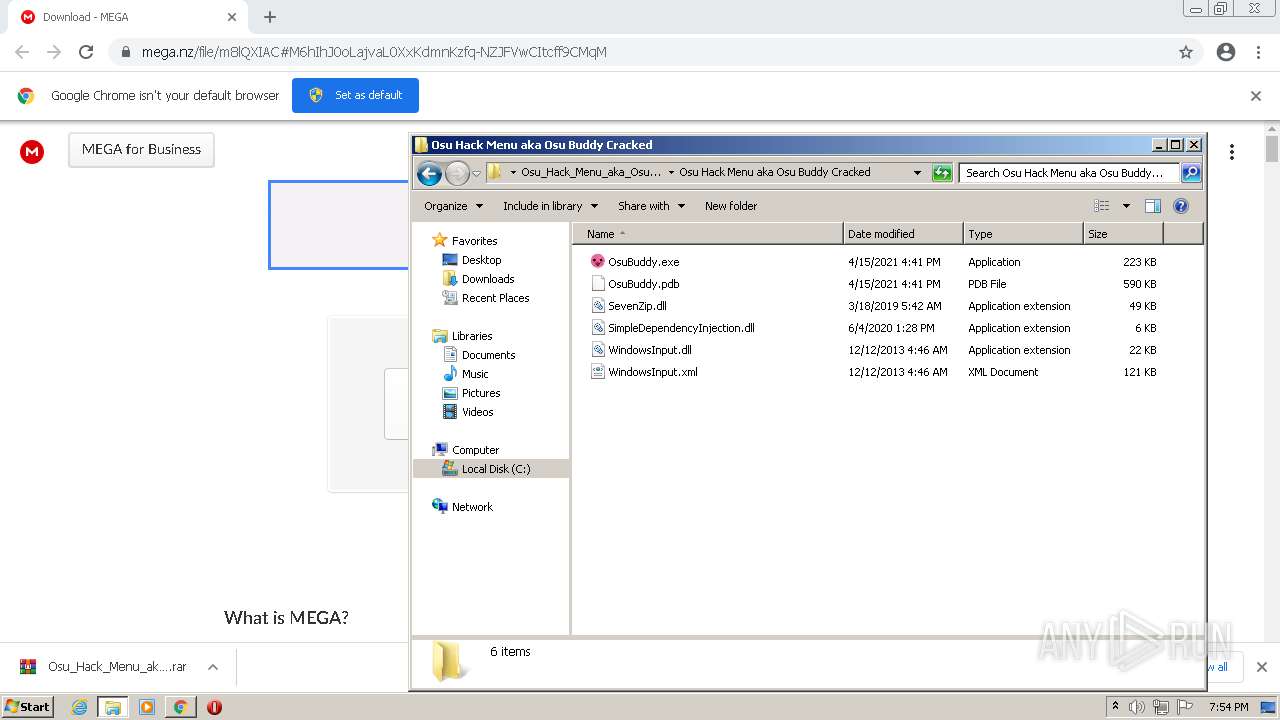Select the OsuBuddy.exe file
The image size is (1280, 720).
point(643,262)
